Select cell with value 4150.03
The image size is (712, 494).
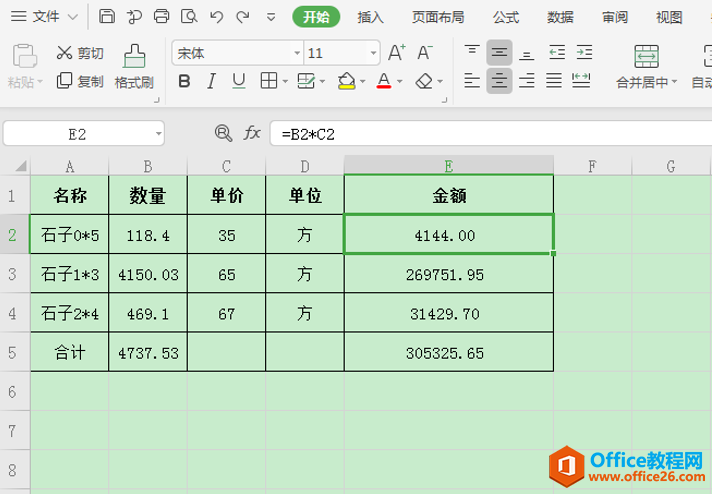(x=148, y=274)
